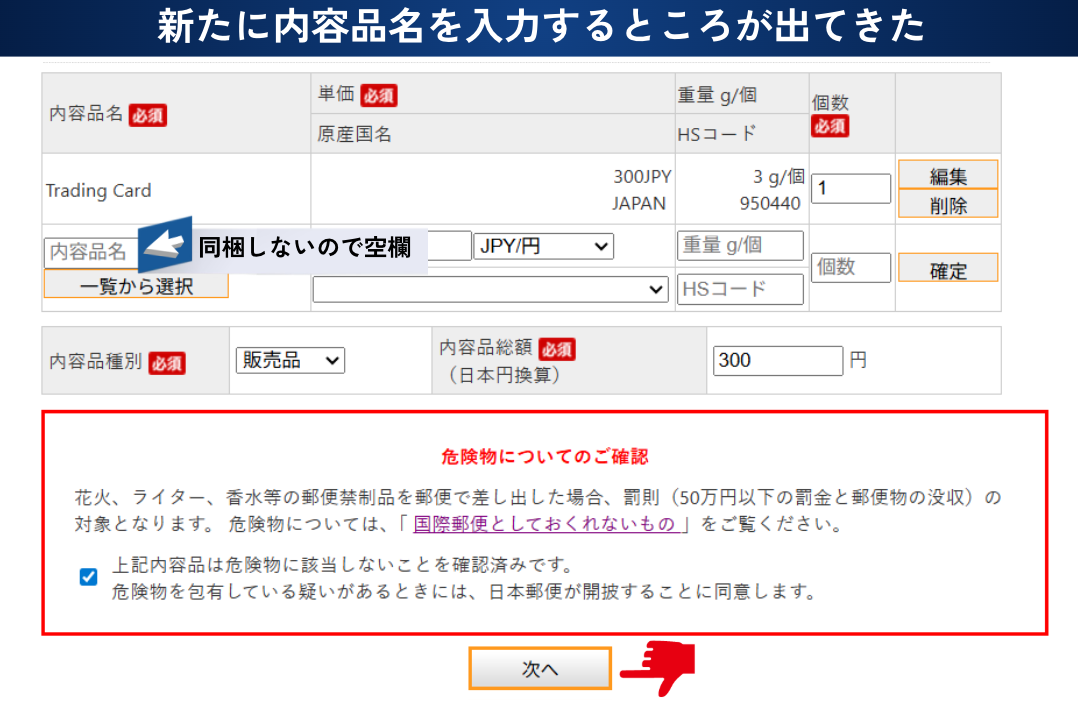Toggle the dangerous goods confirmation checkbox

click(88, 576)
